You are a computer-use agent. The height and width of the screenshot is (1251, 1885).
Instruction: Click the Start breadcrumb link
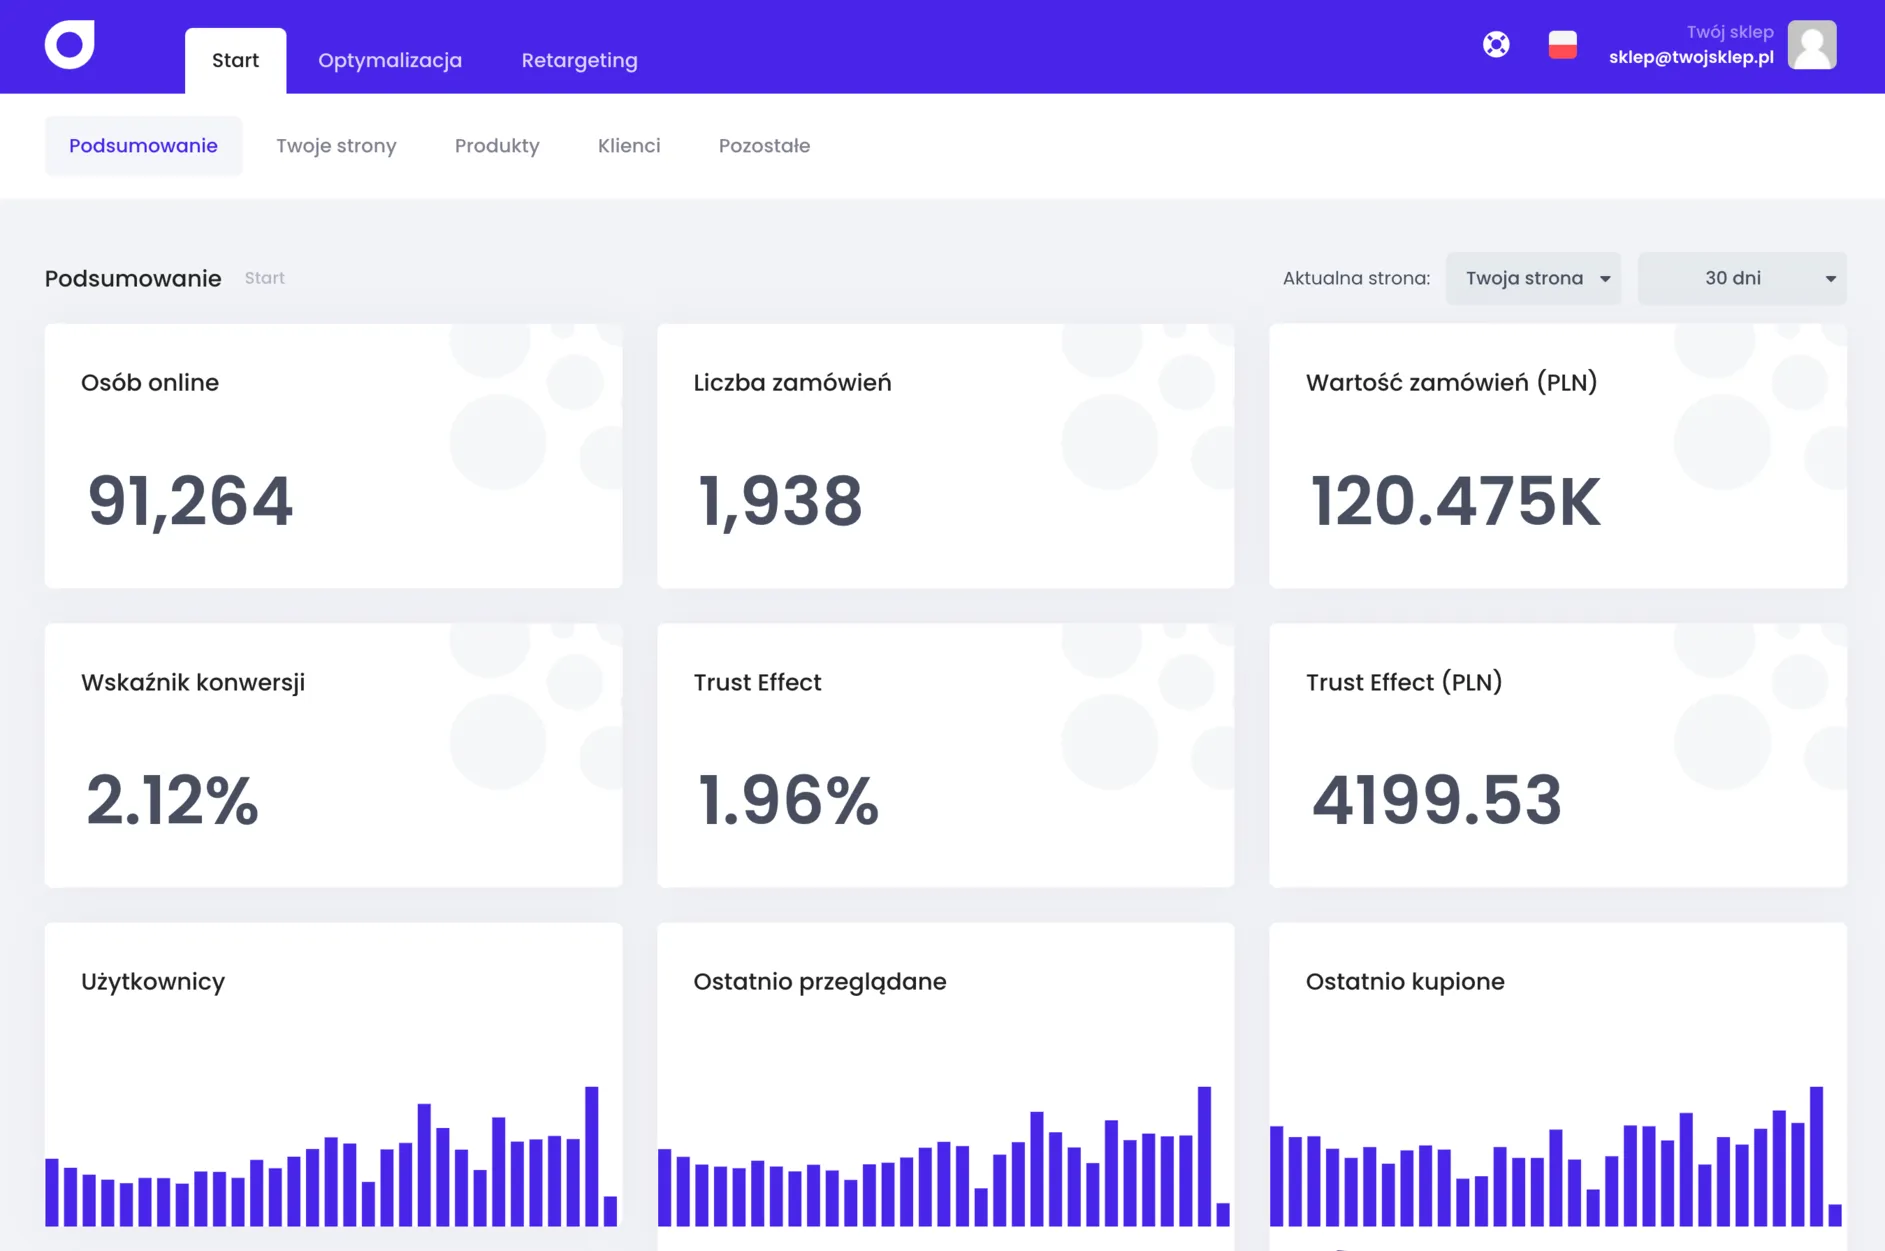tap(265, 278)
